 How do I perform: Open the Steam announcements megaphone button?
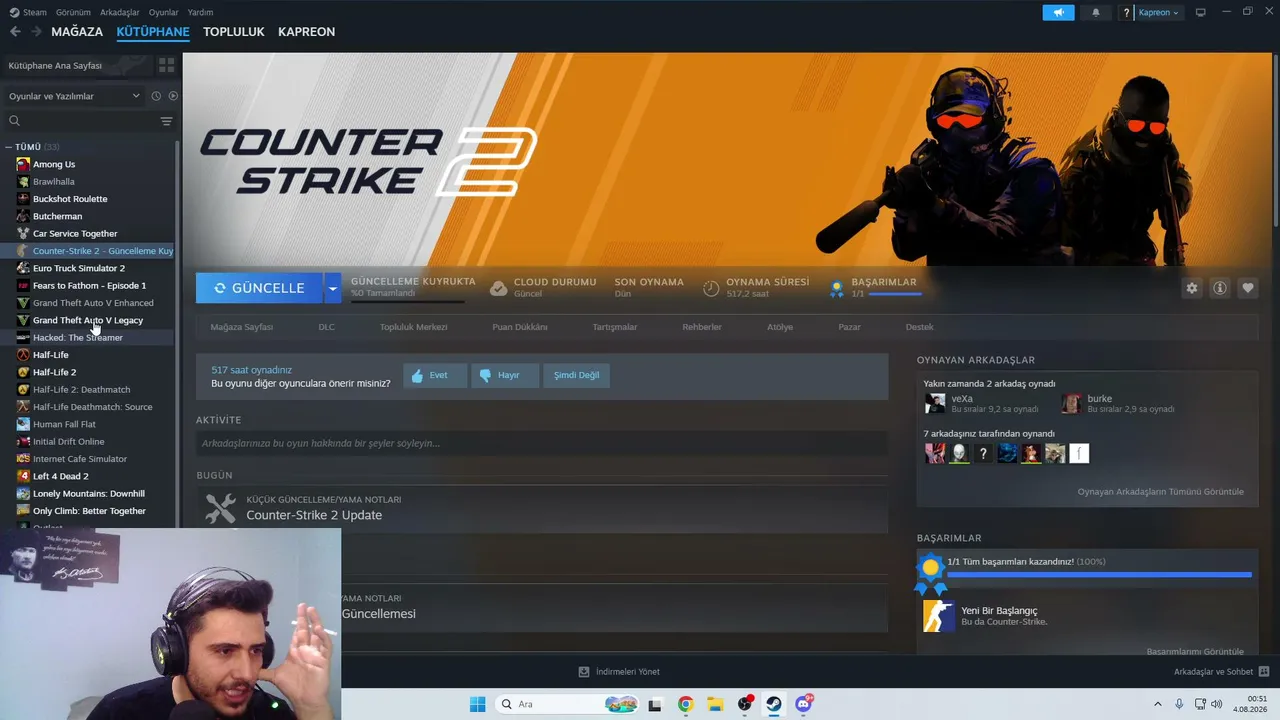tap(1058, 13)
